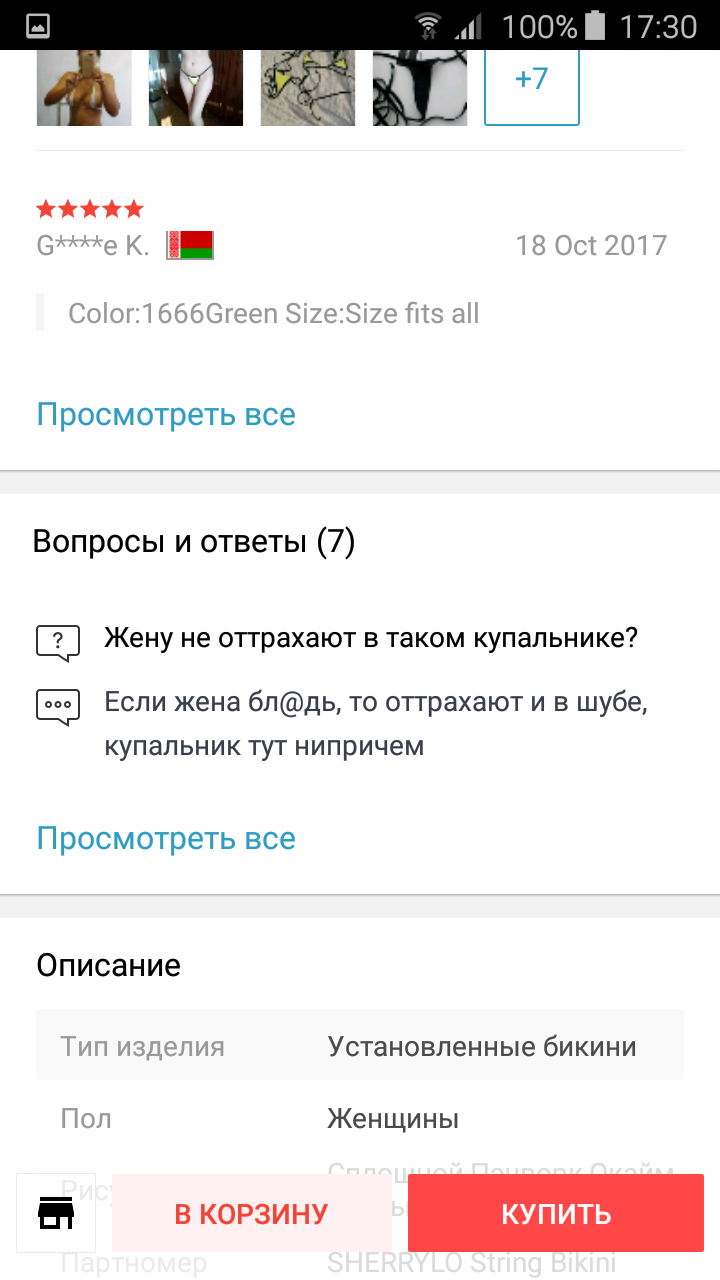
Task: Open the Вопросы и ответы (7) section header
Action: pyautogui.click(x=194, y=542)
